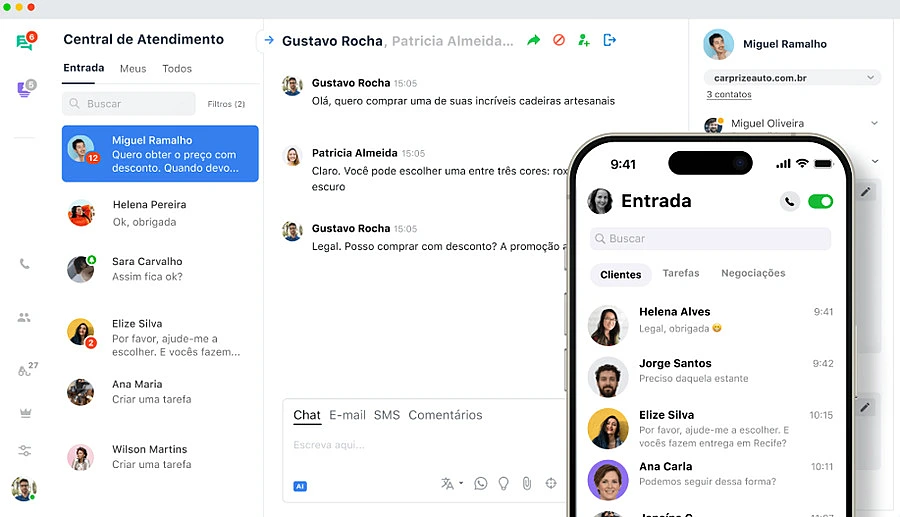Click the WhatsApp icon in message composer

pyautogui.click(x=481, y=483)
